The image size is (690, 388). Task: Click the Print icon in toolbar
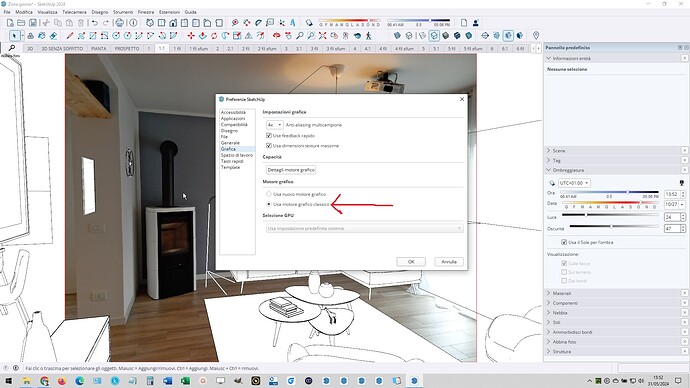[119, 23]
